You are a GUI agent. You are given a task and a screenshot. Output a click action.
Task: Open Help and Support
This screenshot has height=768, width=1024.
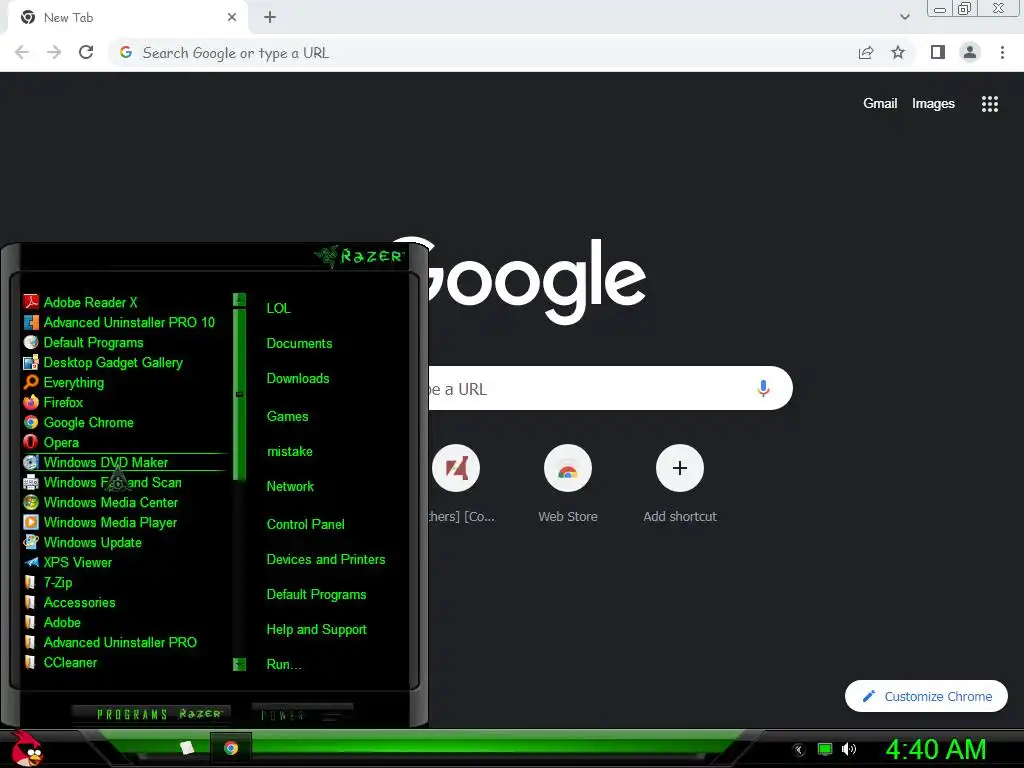click(316, 630)
